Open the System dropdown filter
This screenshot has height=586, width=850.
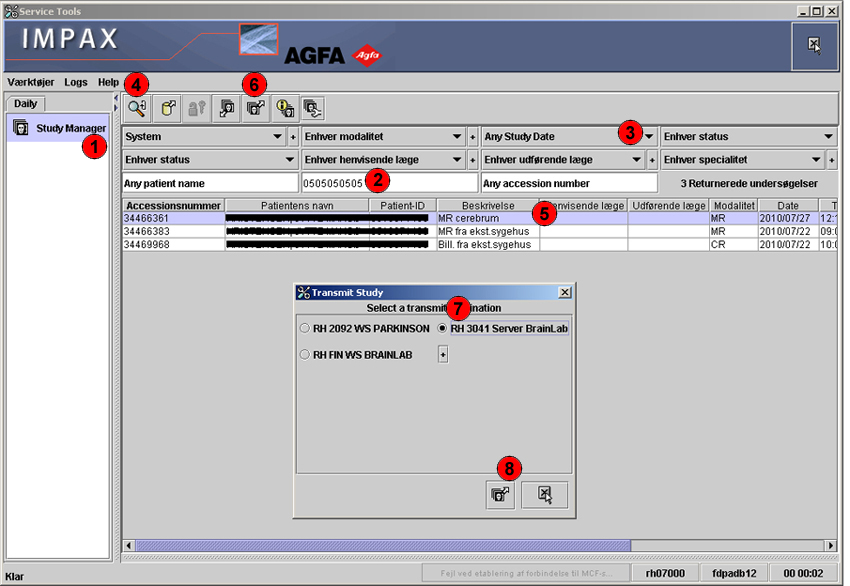point(277,136)
